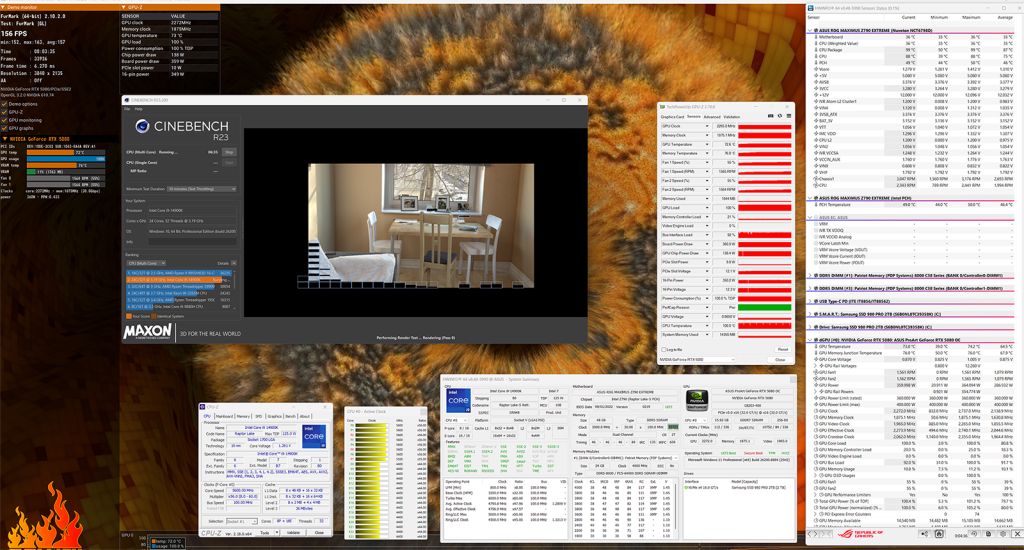Open the Minimum Test Duration dropdown in Cinebench
This screenshot has height=550, width=1024.
pyautogui.click(x=202, y=189)
